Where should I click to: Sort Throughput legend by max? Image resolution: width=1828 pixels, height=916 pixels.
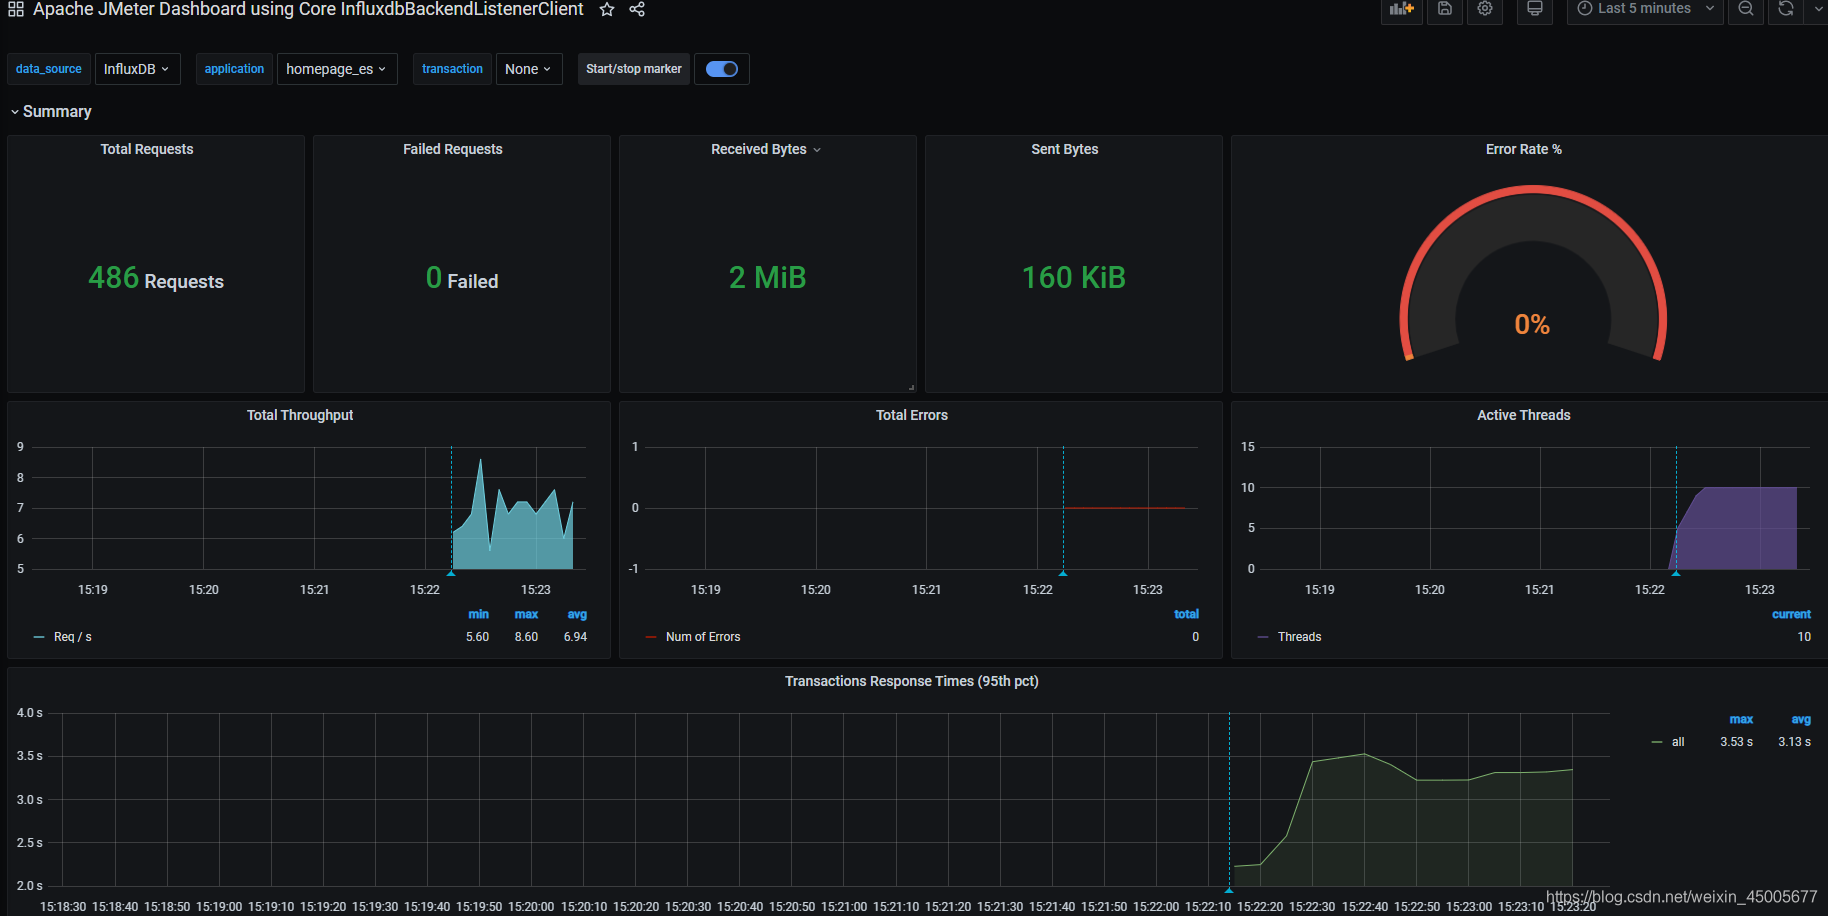coord(526,614)
